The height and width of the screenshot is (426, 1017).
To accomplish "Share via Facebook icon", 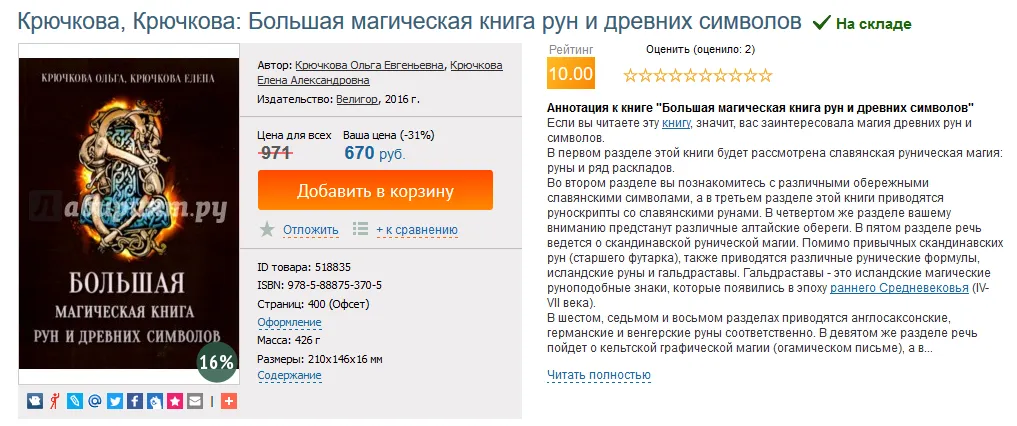I will coord(135,401).
